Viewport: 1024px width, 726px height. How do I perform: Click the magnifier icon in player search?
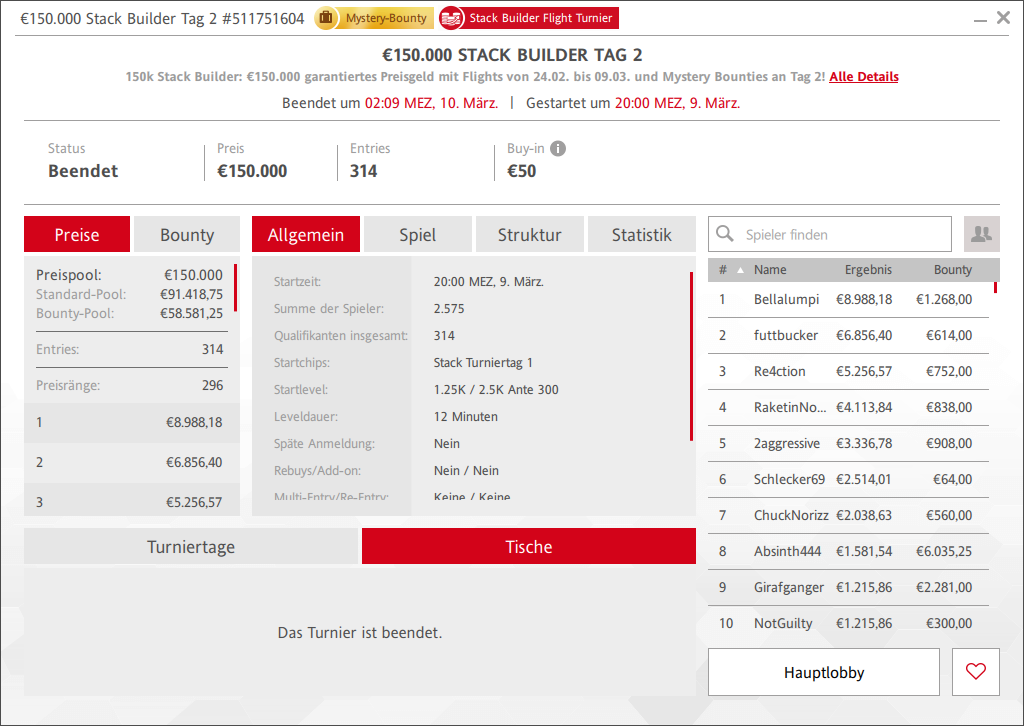coord(724,234)
